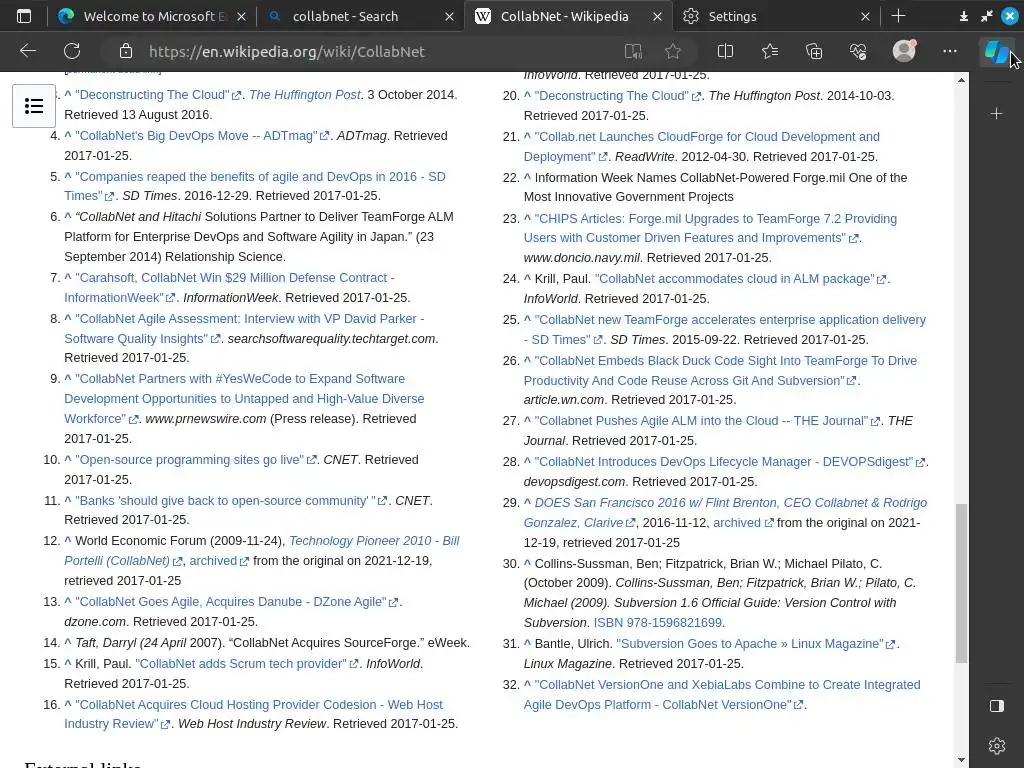Click archived link in reference 12
Viewport: 1024px width, 768px height.
click(213, 561)
